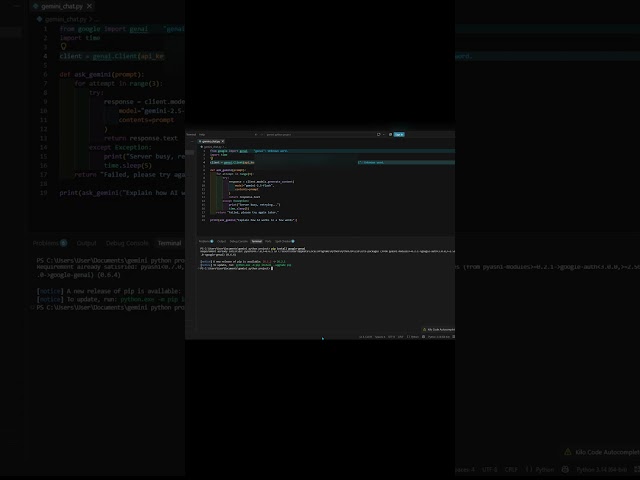Select the gemini_chat.py tab in the small centered window

[x=209, y=141]
